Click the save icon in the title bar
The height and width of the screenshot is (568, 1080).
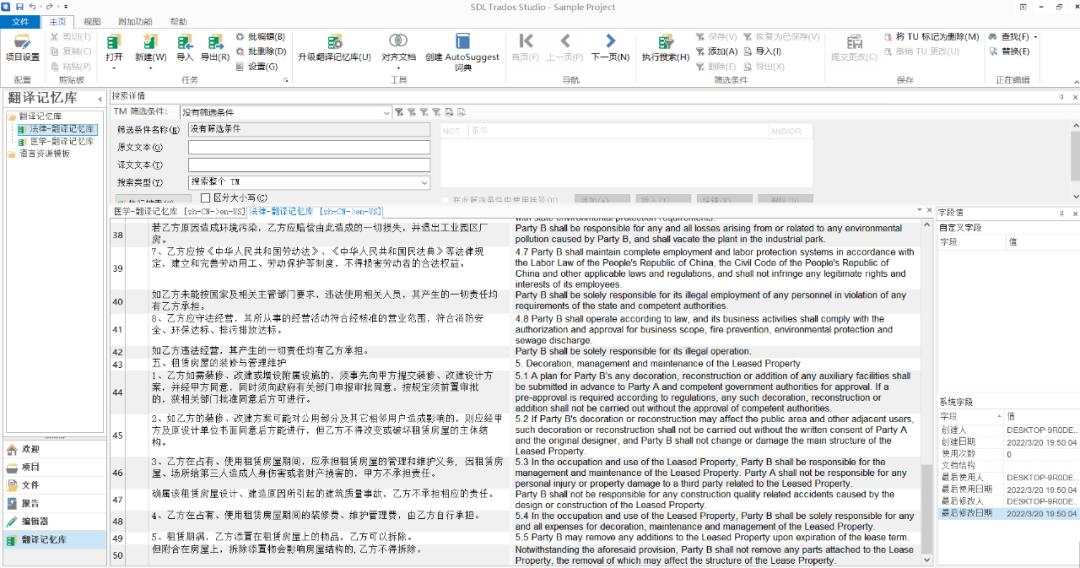tap(19, 7)
